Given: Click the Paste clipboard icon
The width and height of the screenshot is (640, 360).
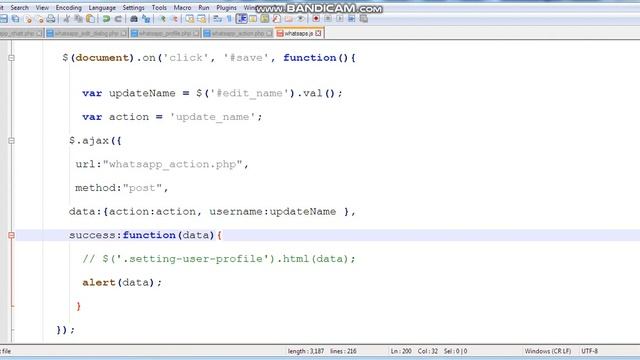Looking at the screenshot, I should point(90,19).
